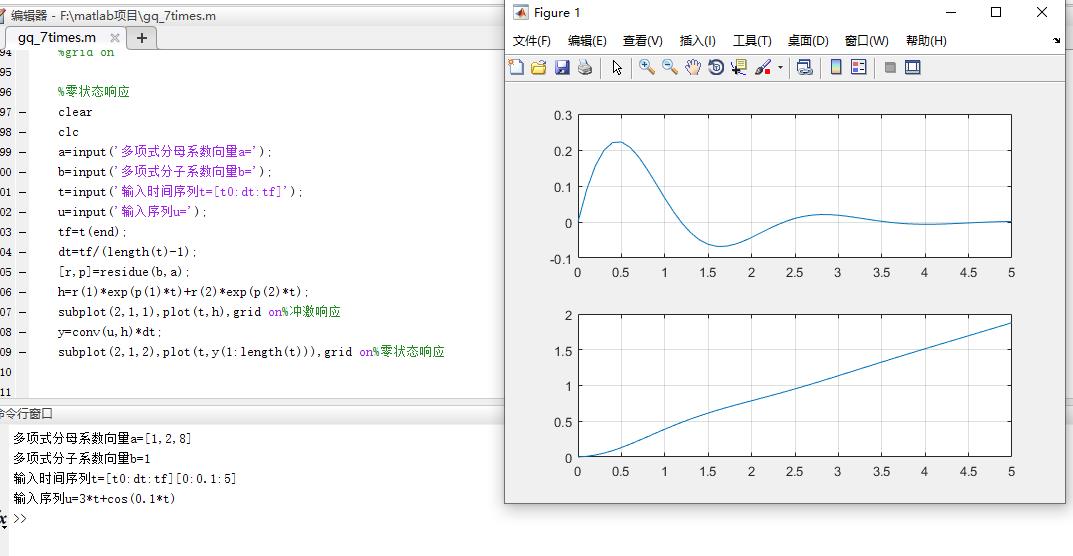Click command output 'a=[1,2,8]' line
This screenshot has width=1073, height=556.
[102, 438]
